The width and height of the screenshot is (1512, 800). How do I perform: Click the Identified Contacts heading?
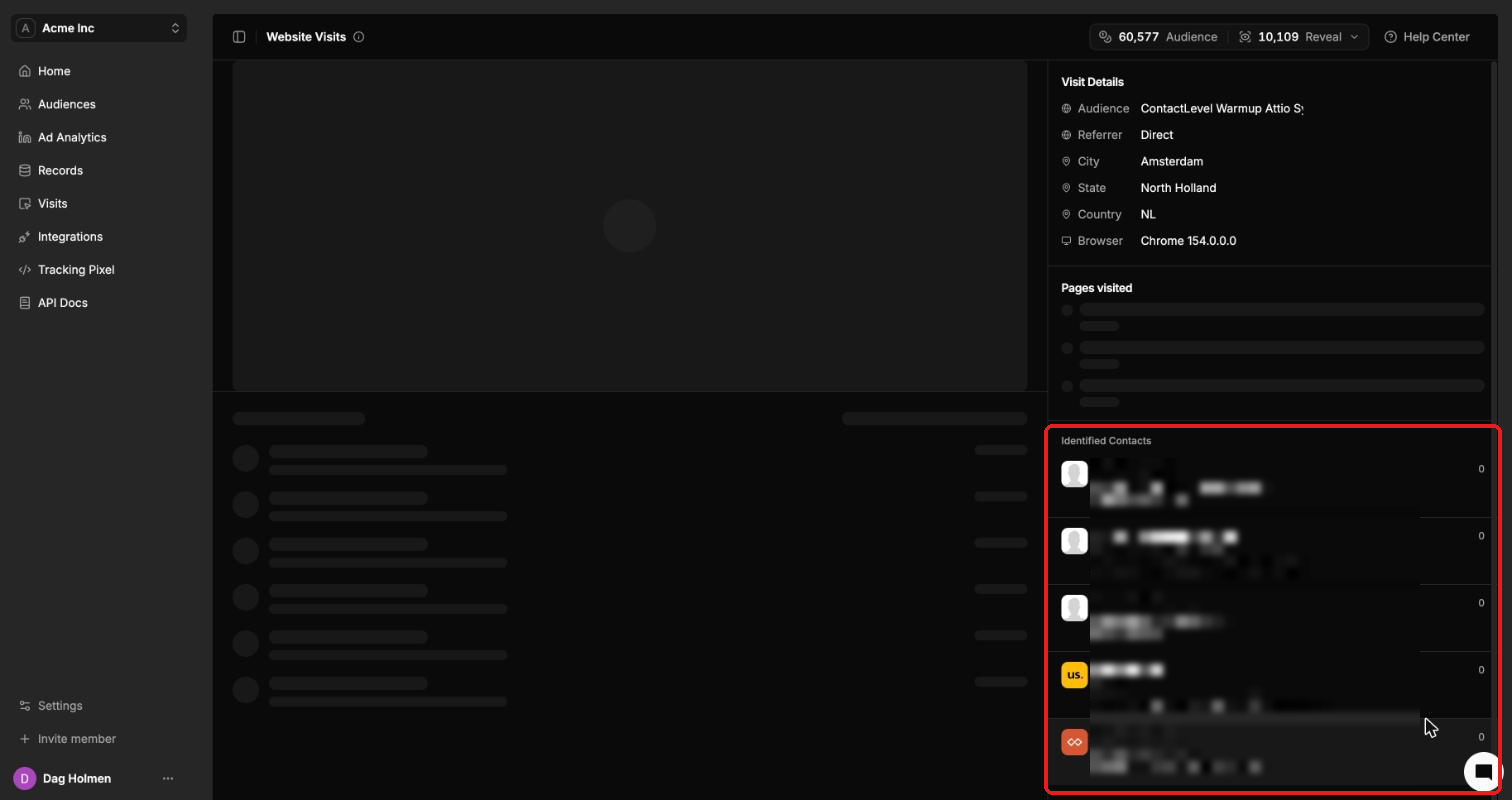coord(1106,441)
